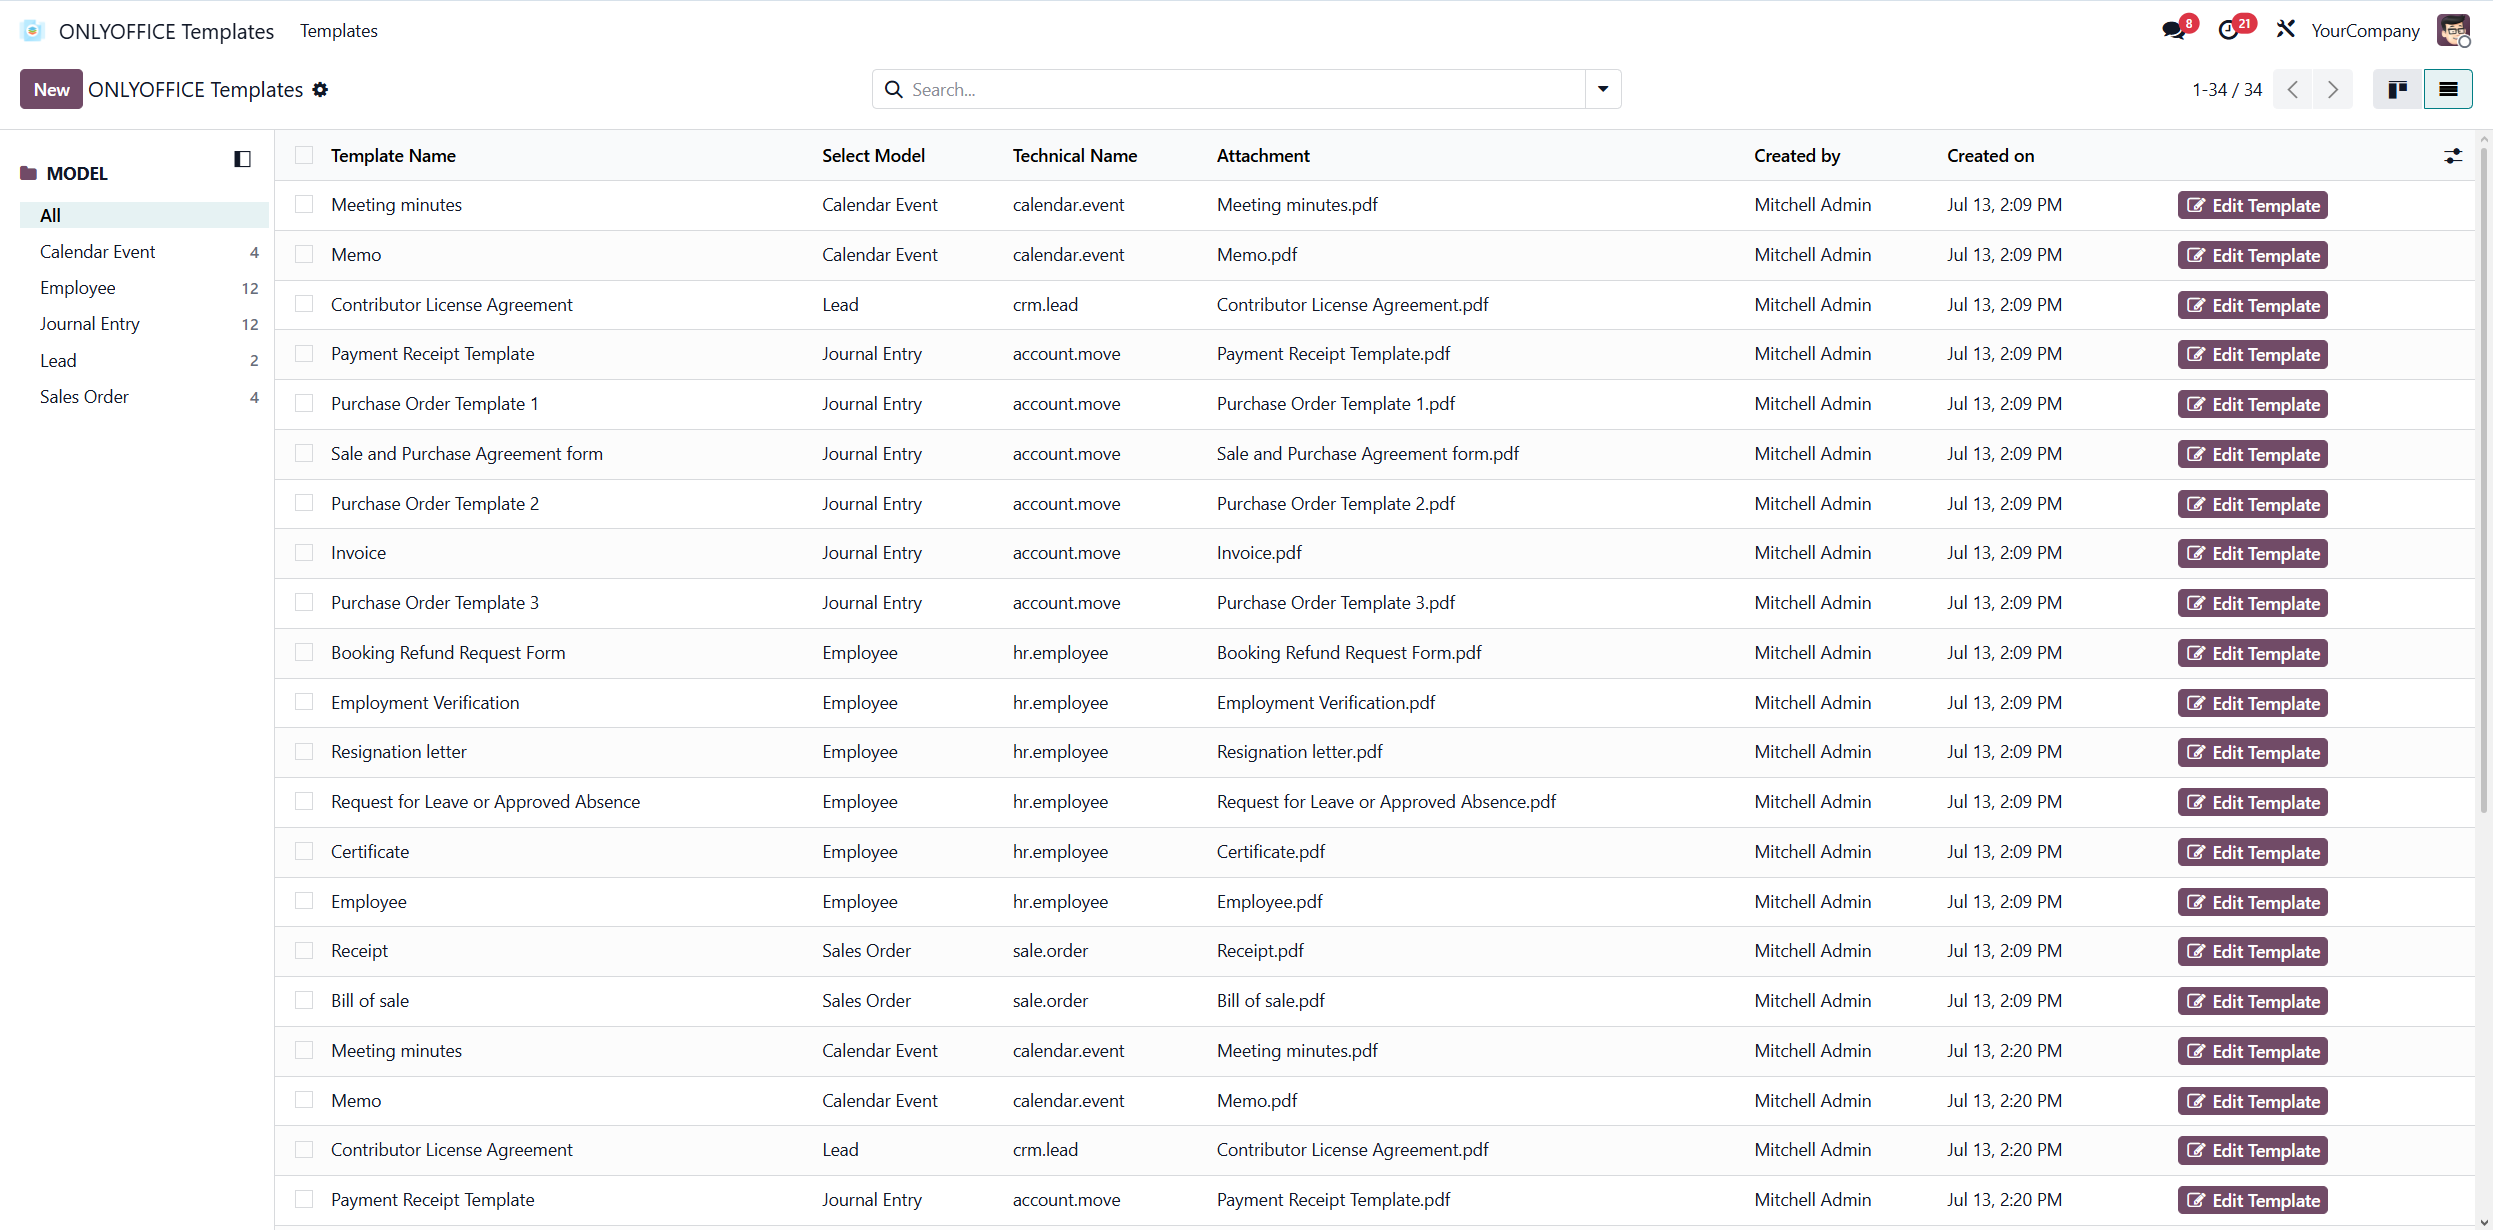This screenshot has height=1230, width=2493.
Task: Create a New template
Action: (51, 89)
